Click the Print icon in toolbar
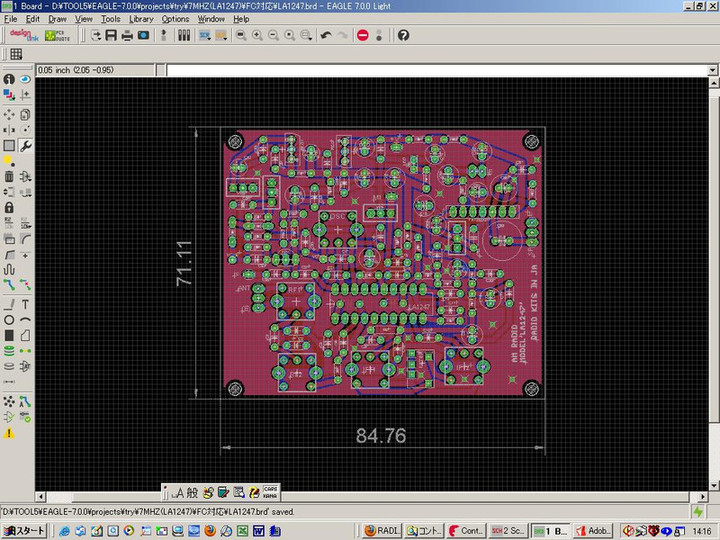This screenshot has width=720, height=540. point(127,35)
